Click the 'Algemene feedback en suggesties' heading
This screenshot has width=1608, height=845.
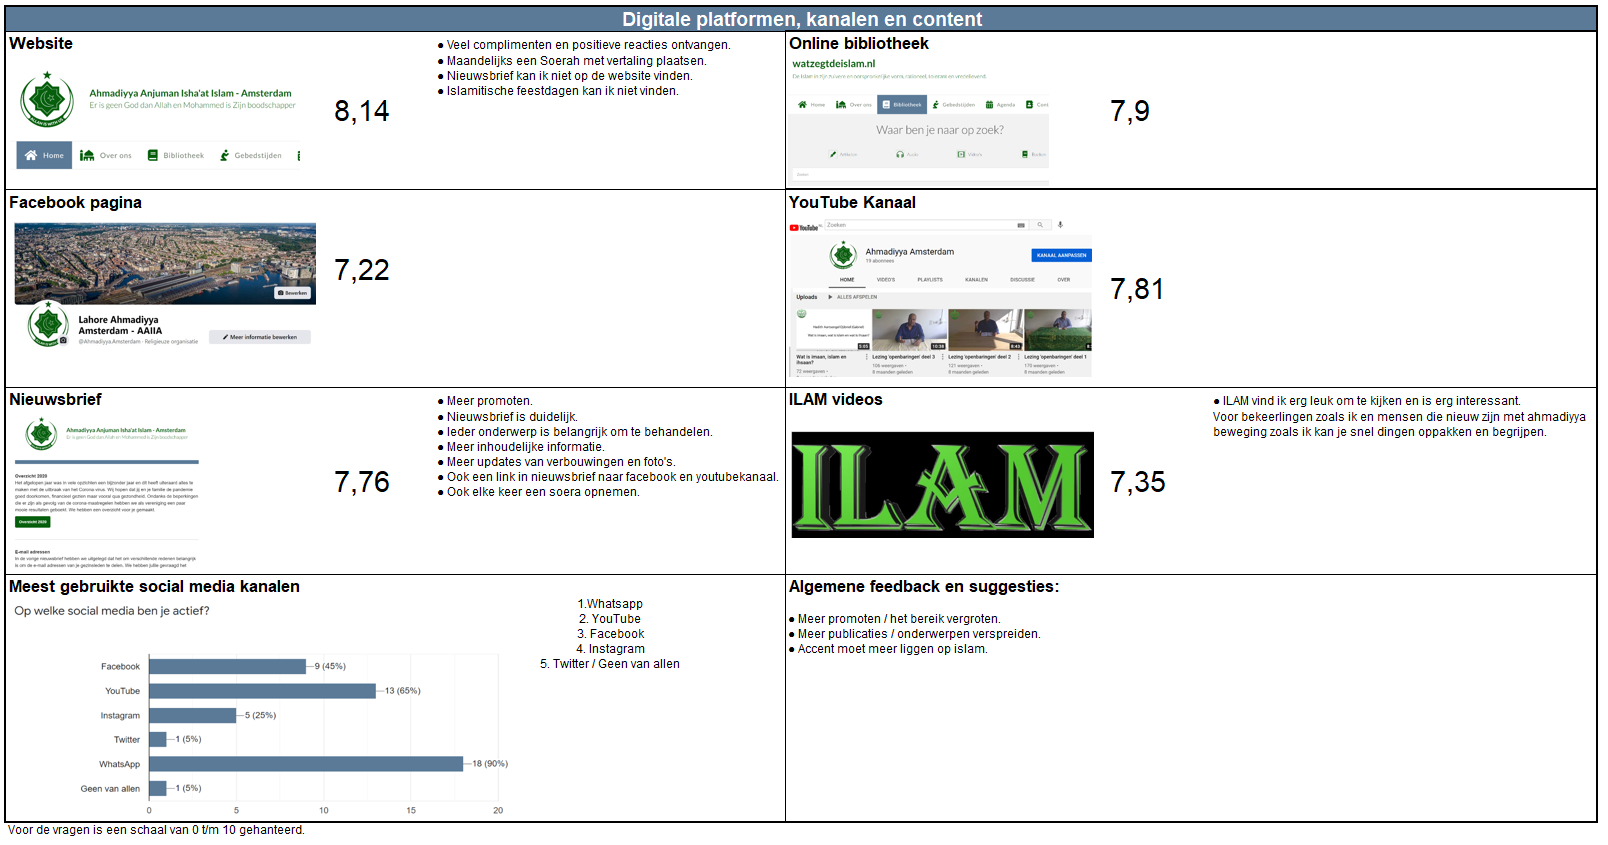pos(924,587)
